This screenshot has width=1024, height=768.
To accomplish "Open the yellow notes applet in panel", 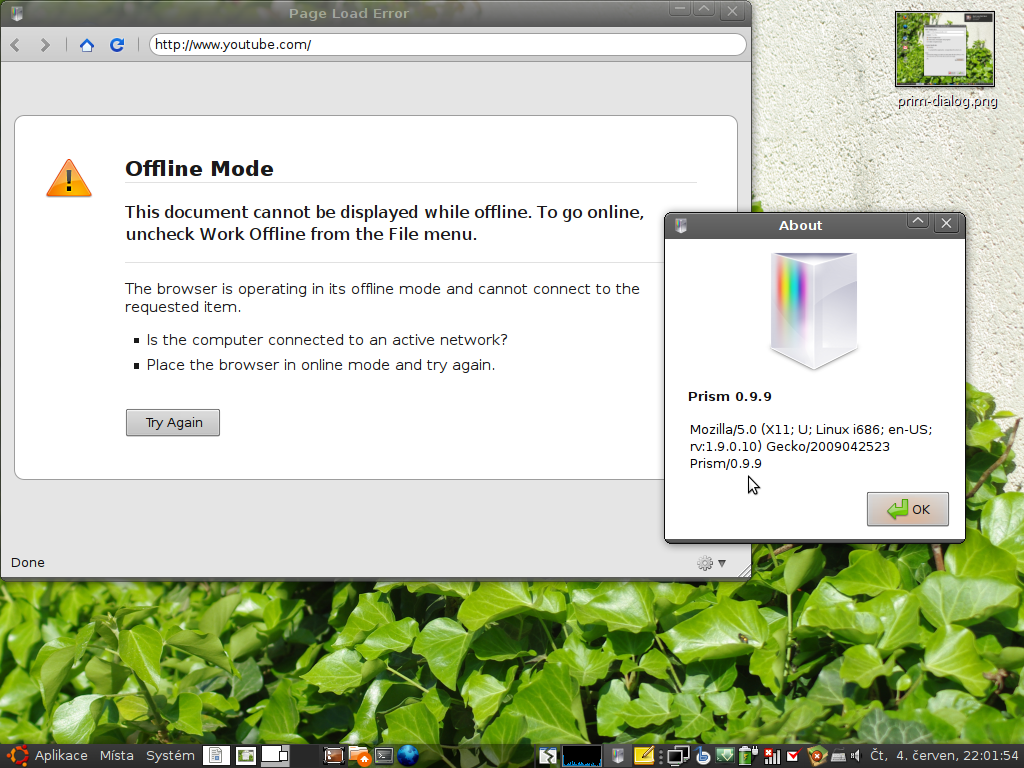I will (644, 756).
